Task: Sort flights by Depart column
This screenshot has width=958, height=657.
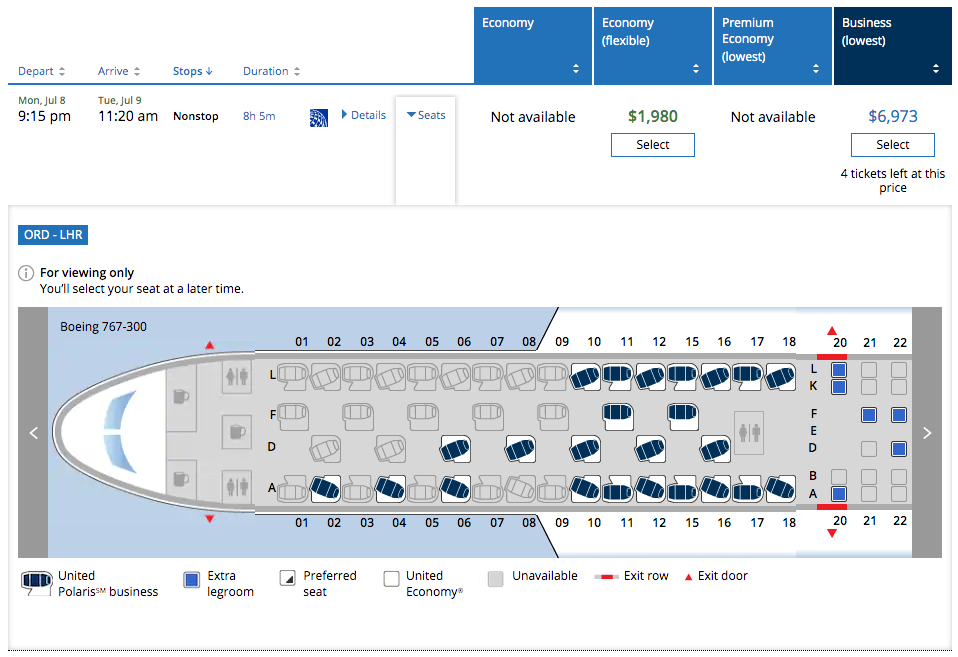Action: pos(42,71)
